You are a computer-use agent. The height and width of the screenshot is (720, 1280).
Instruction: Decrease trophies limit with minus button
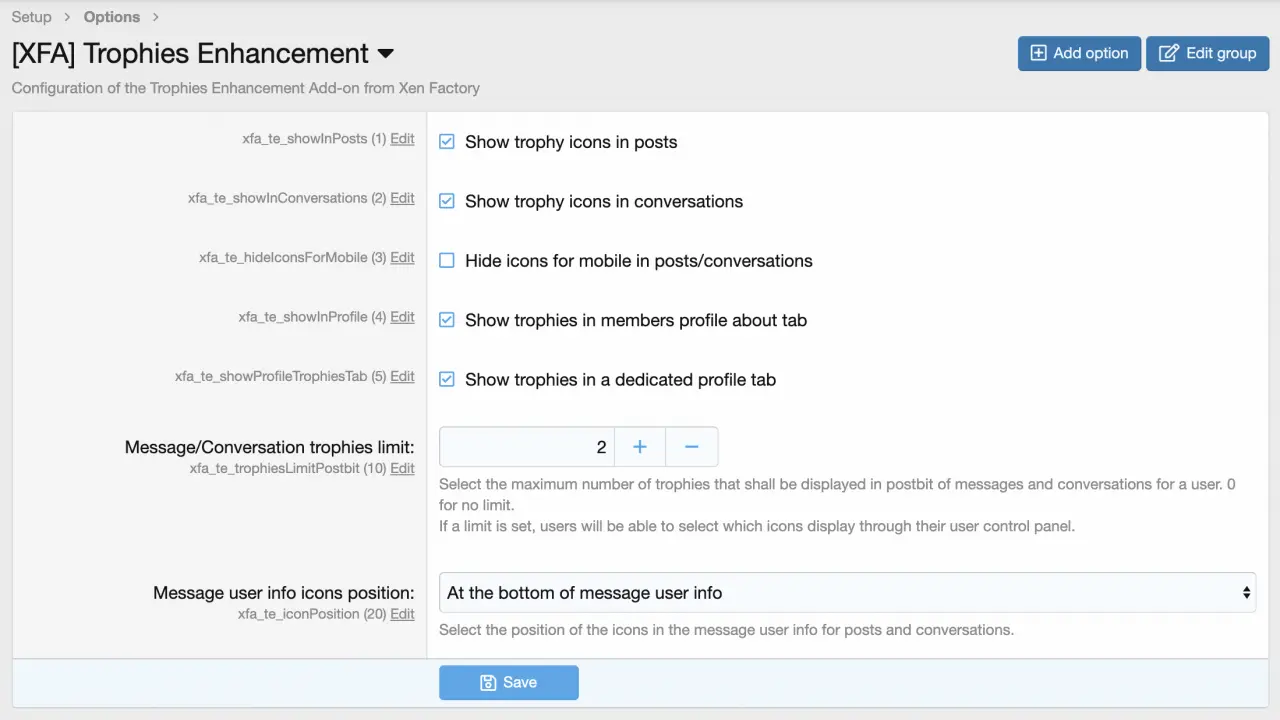(692, 447)
